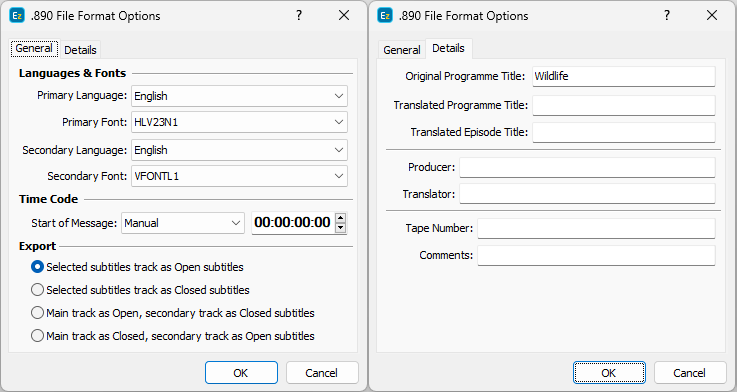Screen dimensions: 737x392
Task: Decrease the time code with down spinner arrow
Action: 341,228
